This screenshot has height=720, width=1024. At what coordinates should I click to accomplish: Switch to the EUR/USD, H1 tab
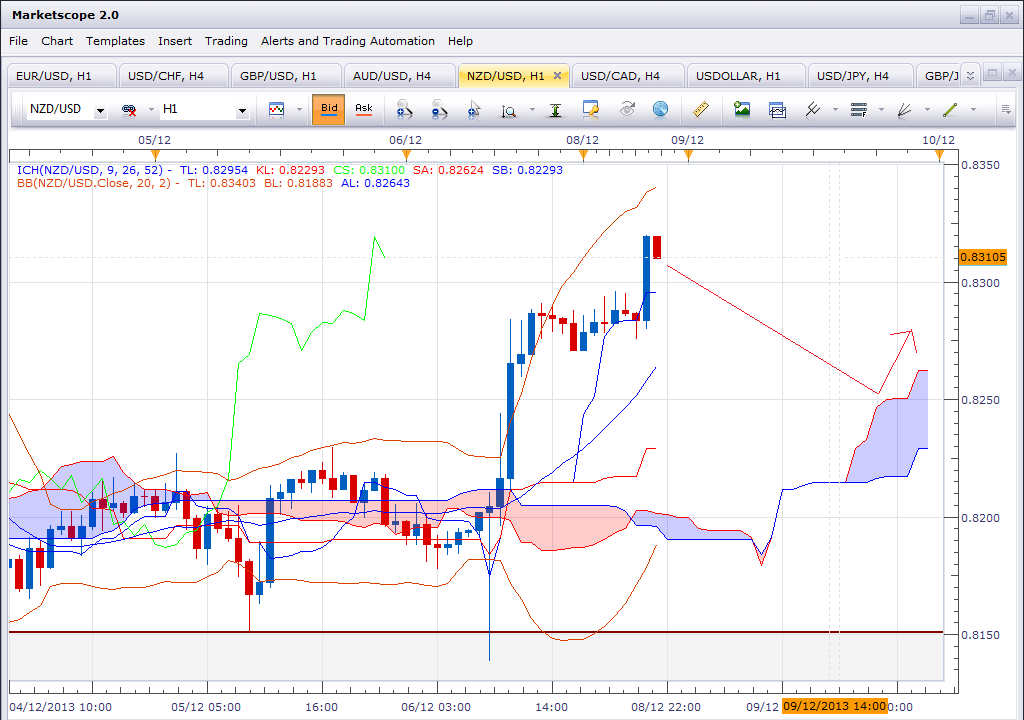click(x=61, y=76)
